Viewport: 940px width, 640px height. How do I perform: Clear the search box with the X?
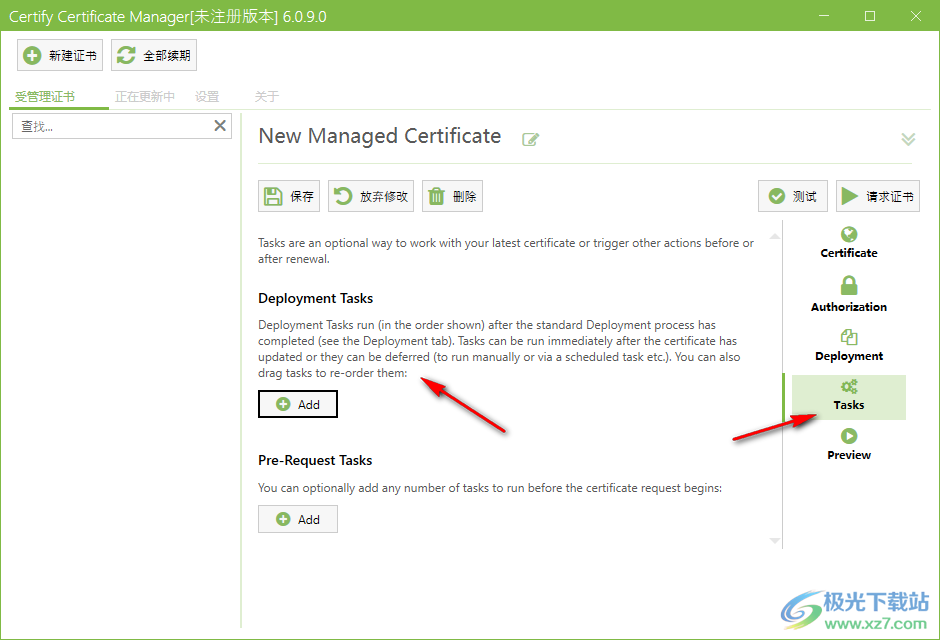[x=220, y=126]
